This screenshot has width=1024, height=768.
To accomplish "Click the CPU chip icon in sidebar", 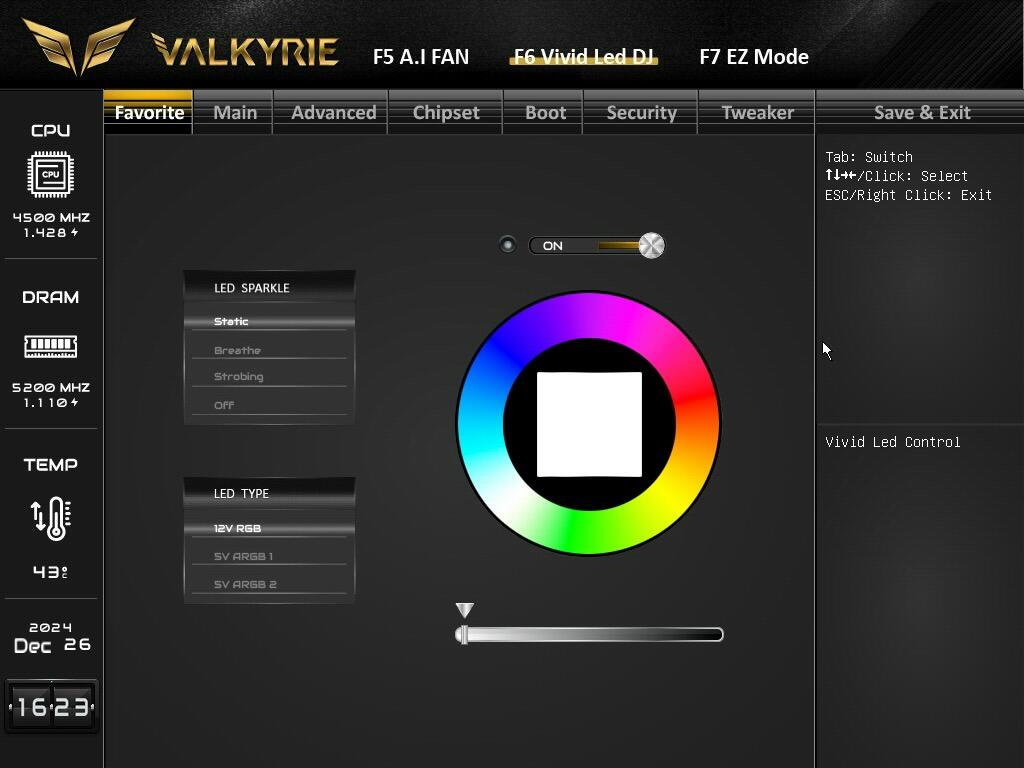I will [50, 175].
